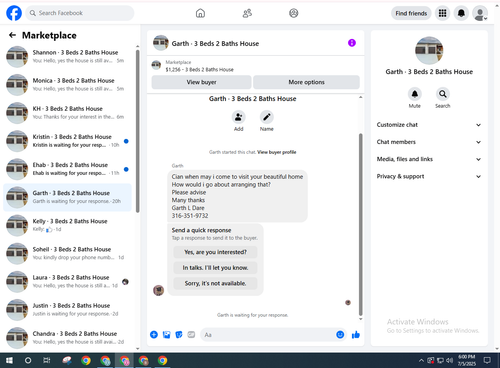Send quick reply "Yes, are you interested?"
The height and width of the screenshot is (368, 500).
tap(215, 252)
